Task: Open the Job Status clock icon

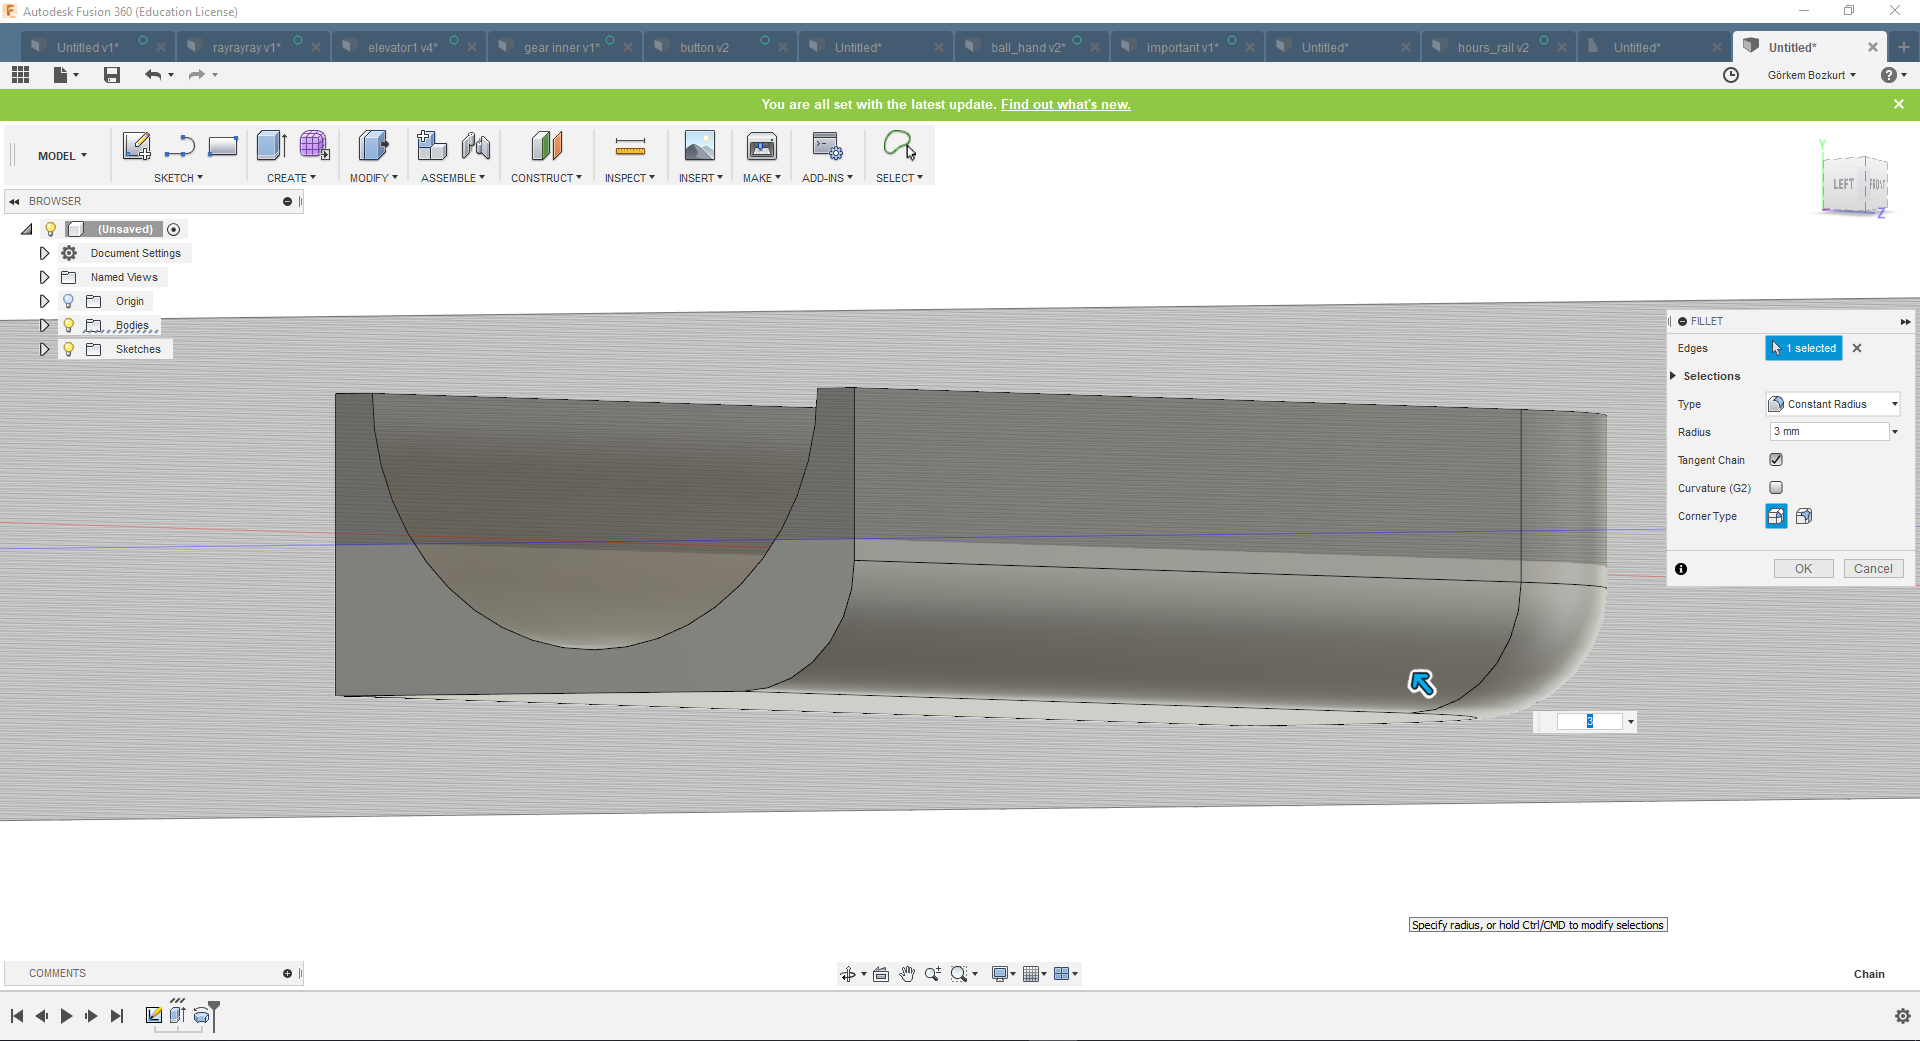Action: [1731, 75]
